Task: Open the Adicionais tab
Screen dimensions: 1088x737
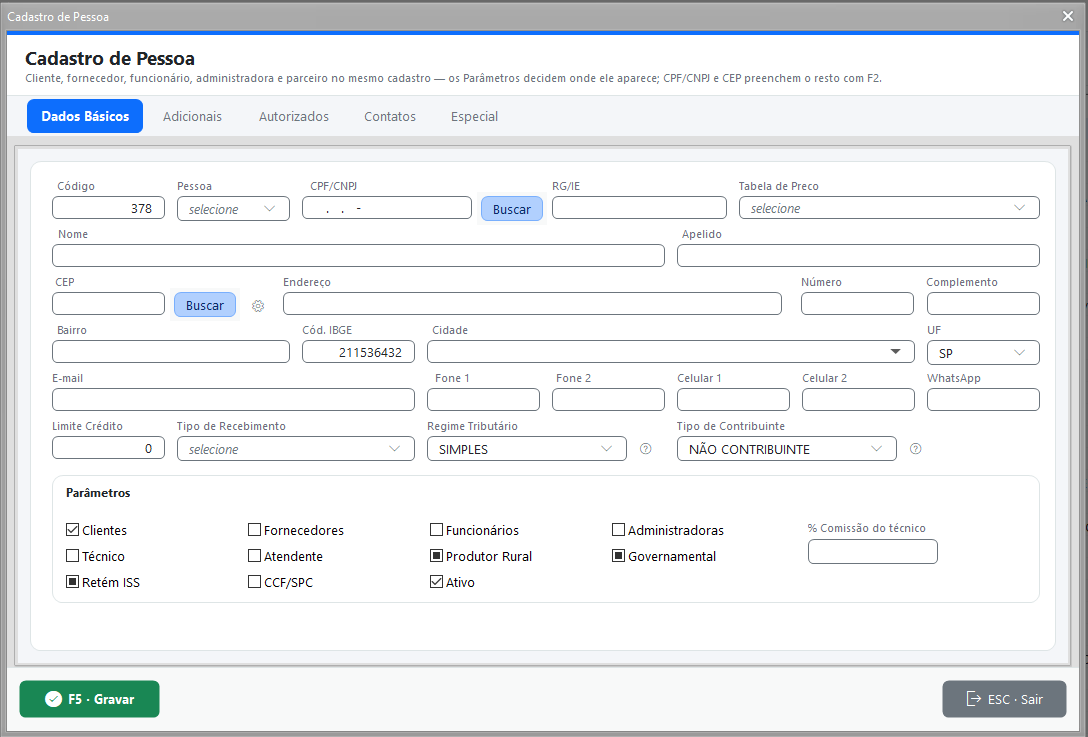Action: pos(192,117)
